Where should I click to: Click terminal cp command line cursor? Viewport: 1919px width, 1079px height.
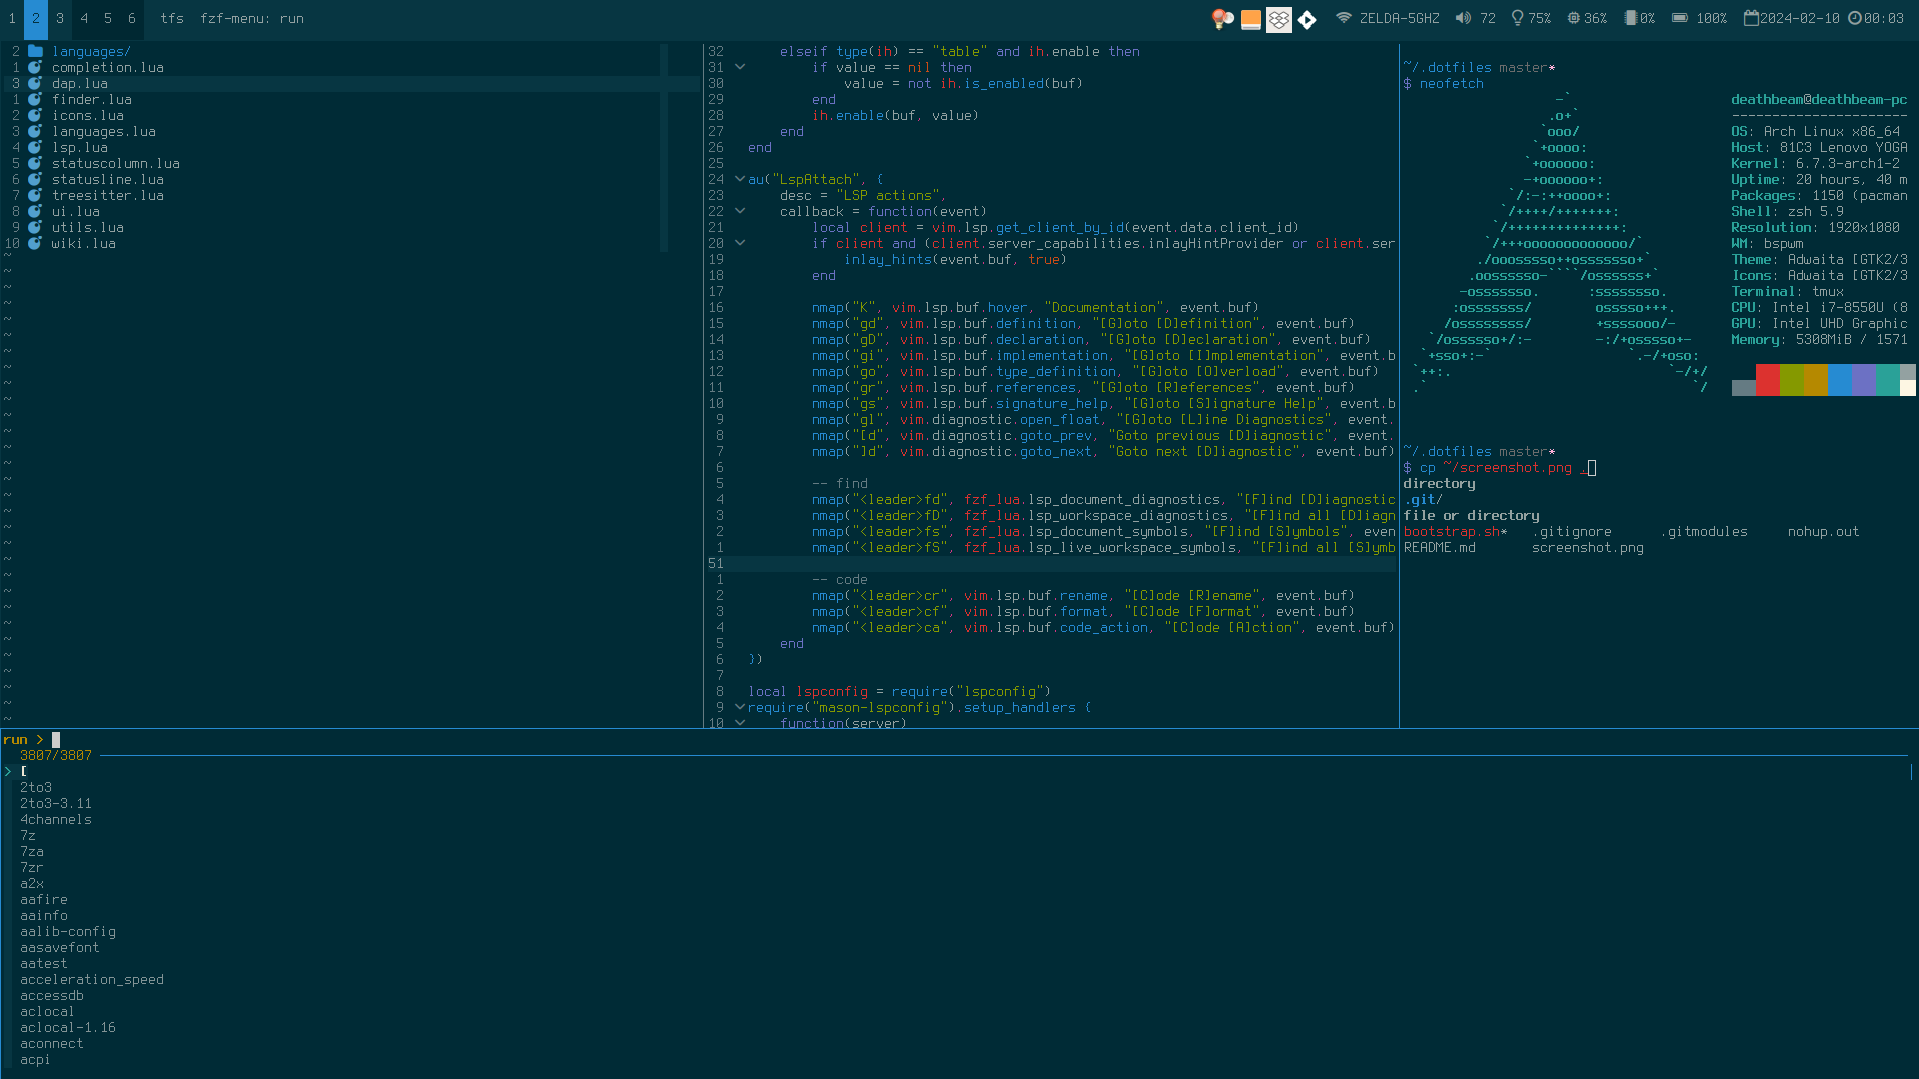pyautogui.click(x=1592, y=467)
